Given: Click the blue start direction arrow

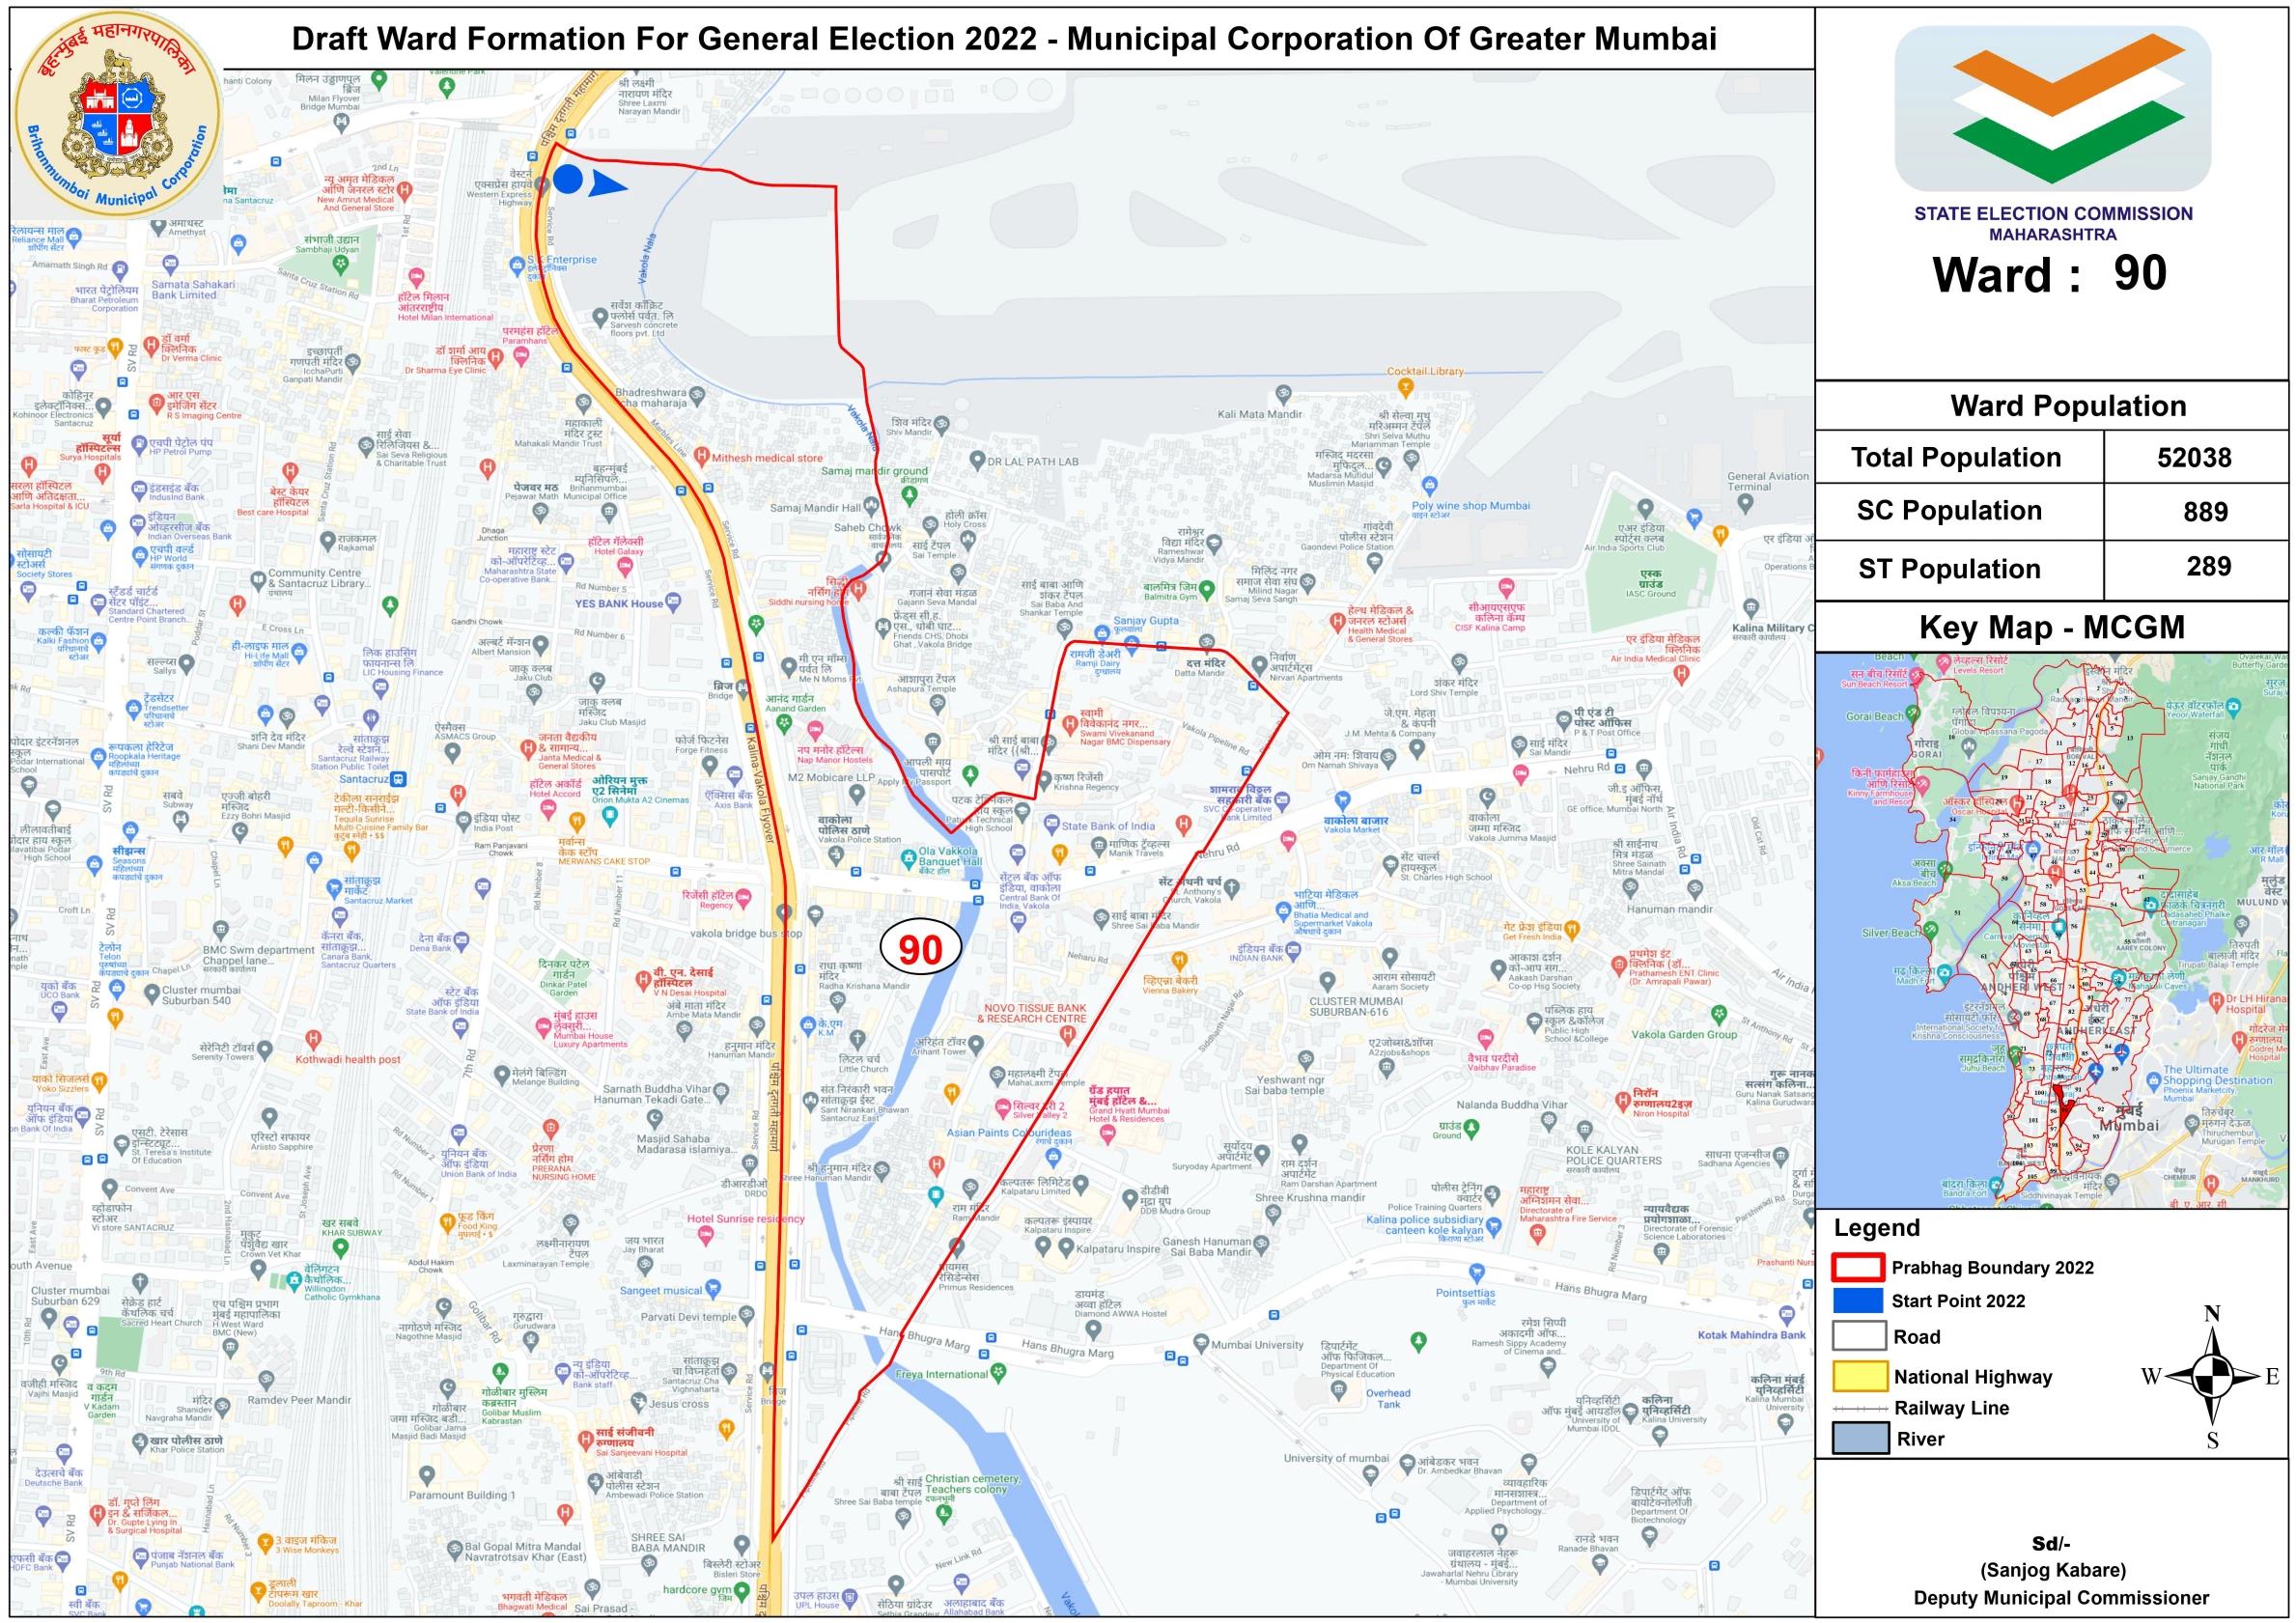Looking at the screenshot, I should pyautogui.click(x=607, y=184).
